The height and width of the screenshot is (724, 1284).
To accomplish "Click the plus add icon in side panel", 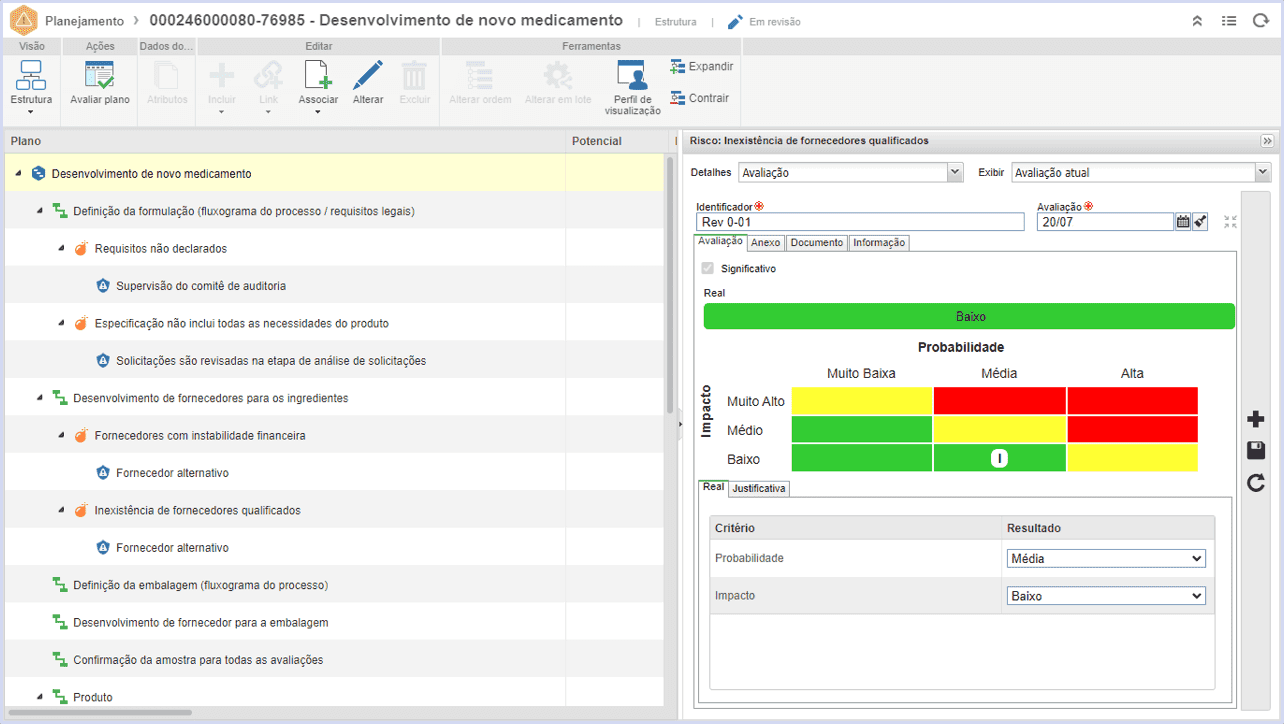I will (1256, 419).
